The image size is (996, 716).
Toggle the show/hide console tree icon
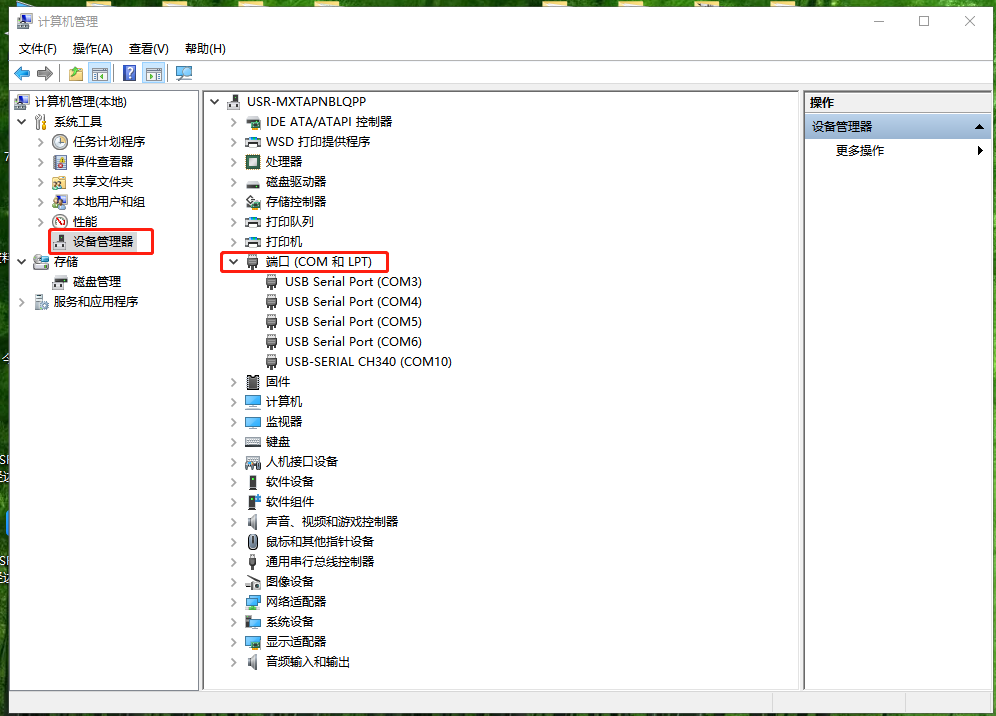[100, 74]
